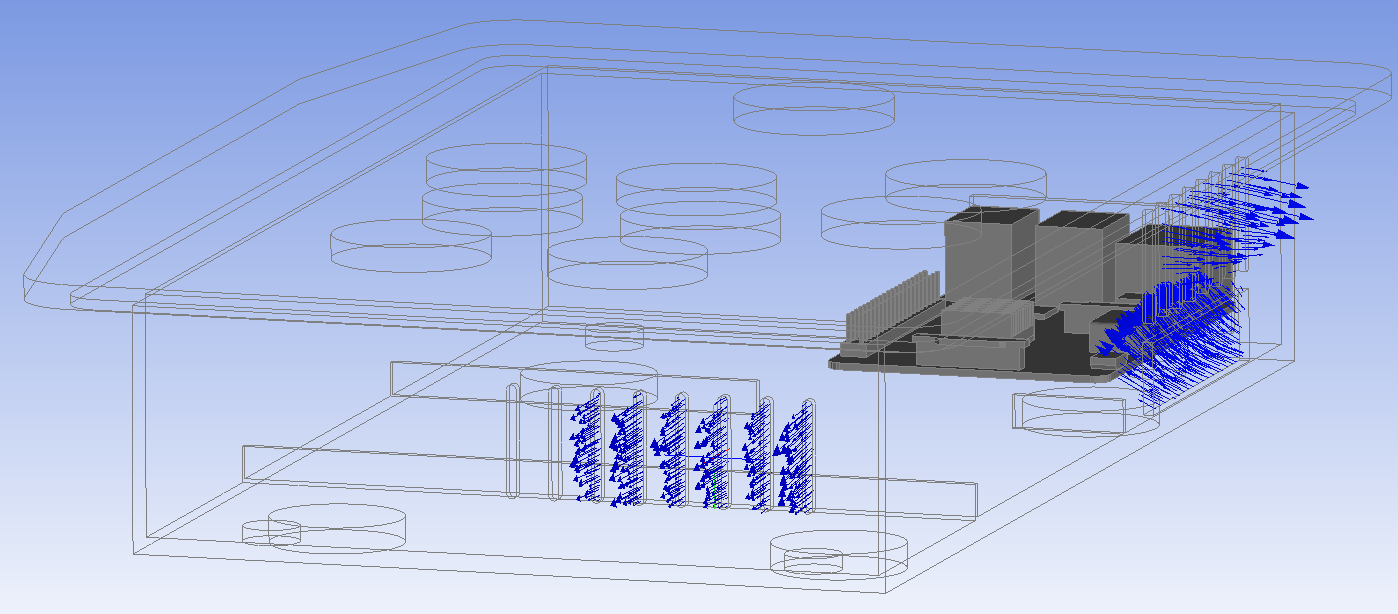Select the bottom-left wireframe foot cylinder
The width and height of the screenshot is (1398, 614).
(336, 528)
